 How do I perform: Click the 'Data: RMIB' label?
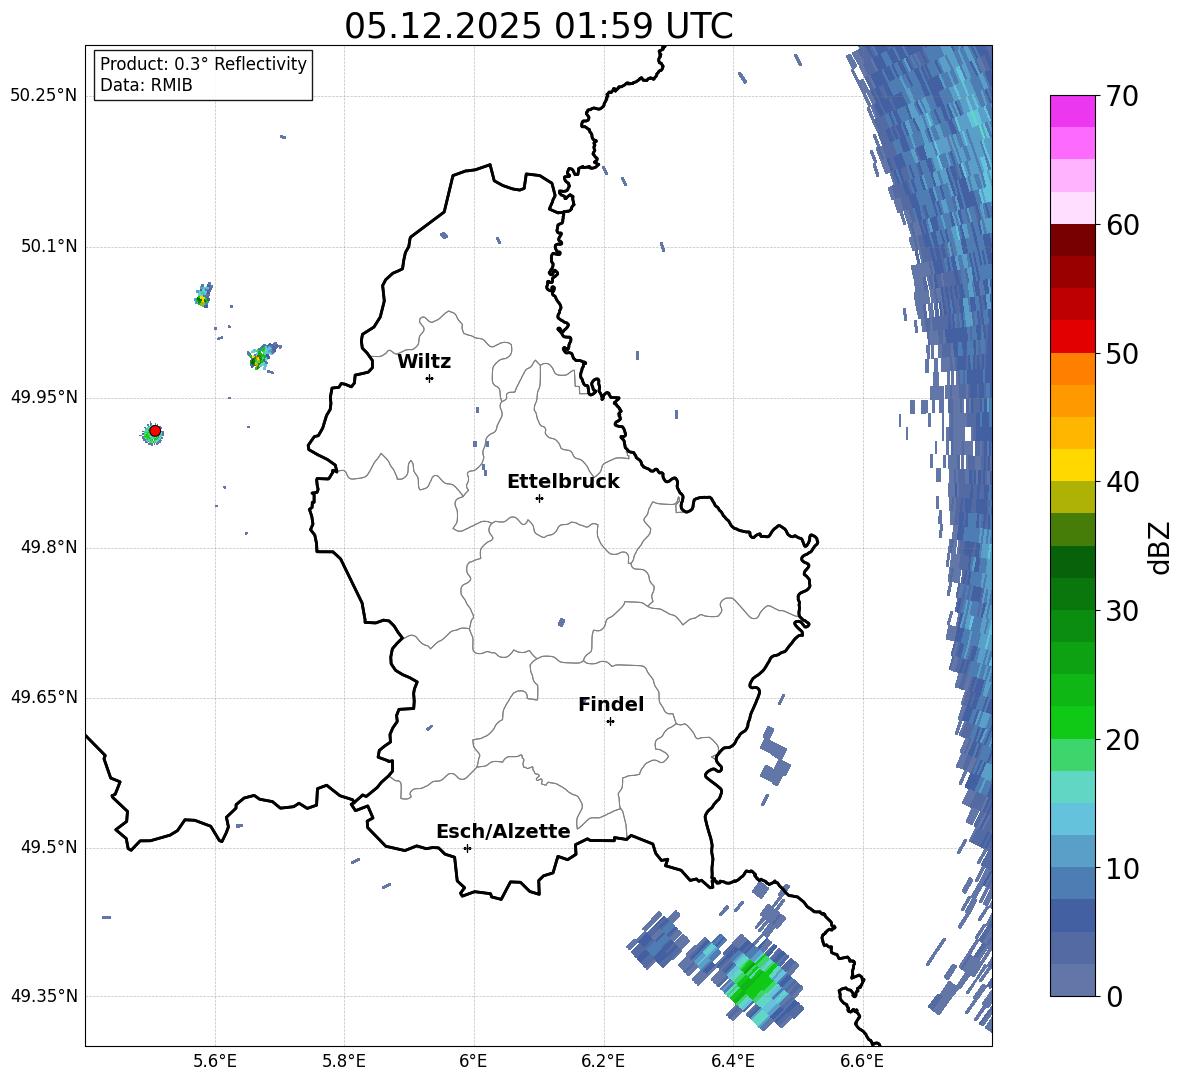[146, 85]
